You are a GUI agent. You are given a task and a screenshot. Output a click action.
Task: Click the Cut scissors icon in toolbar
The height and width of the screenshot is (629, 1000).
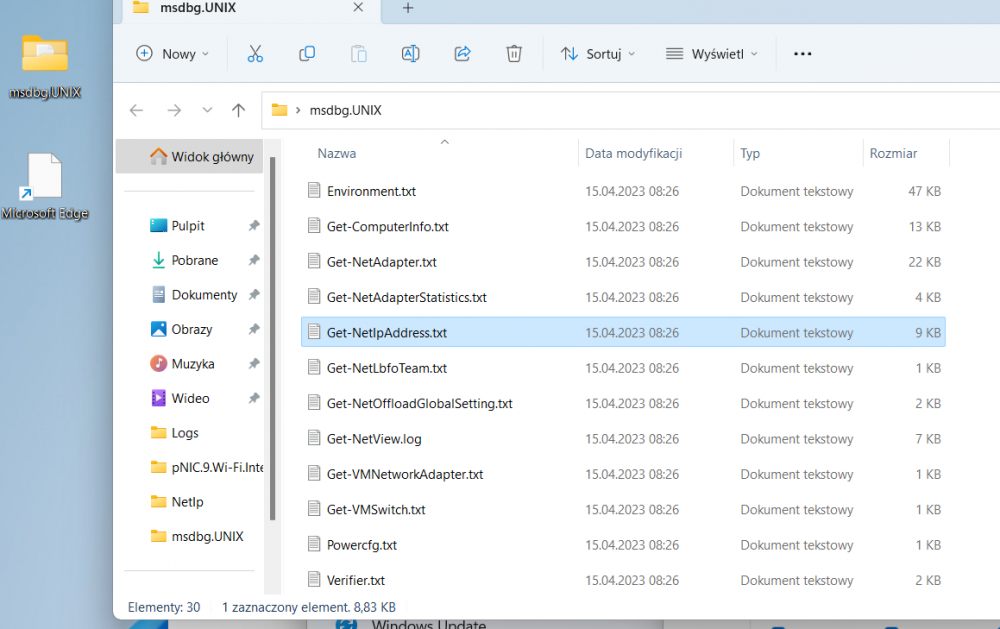click(x=255, y=54)
